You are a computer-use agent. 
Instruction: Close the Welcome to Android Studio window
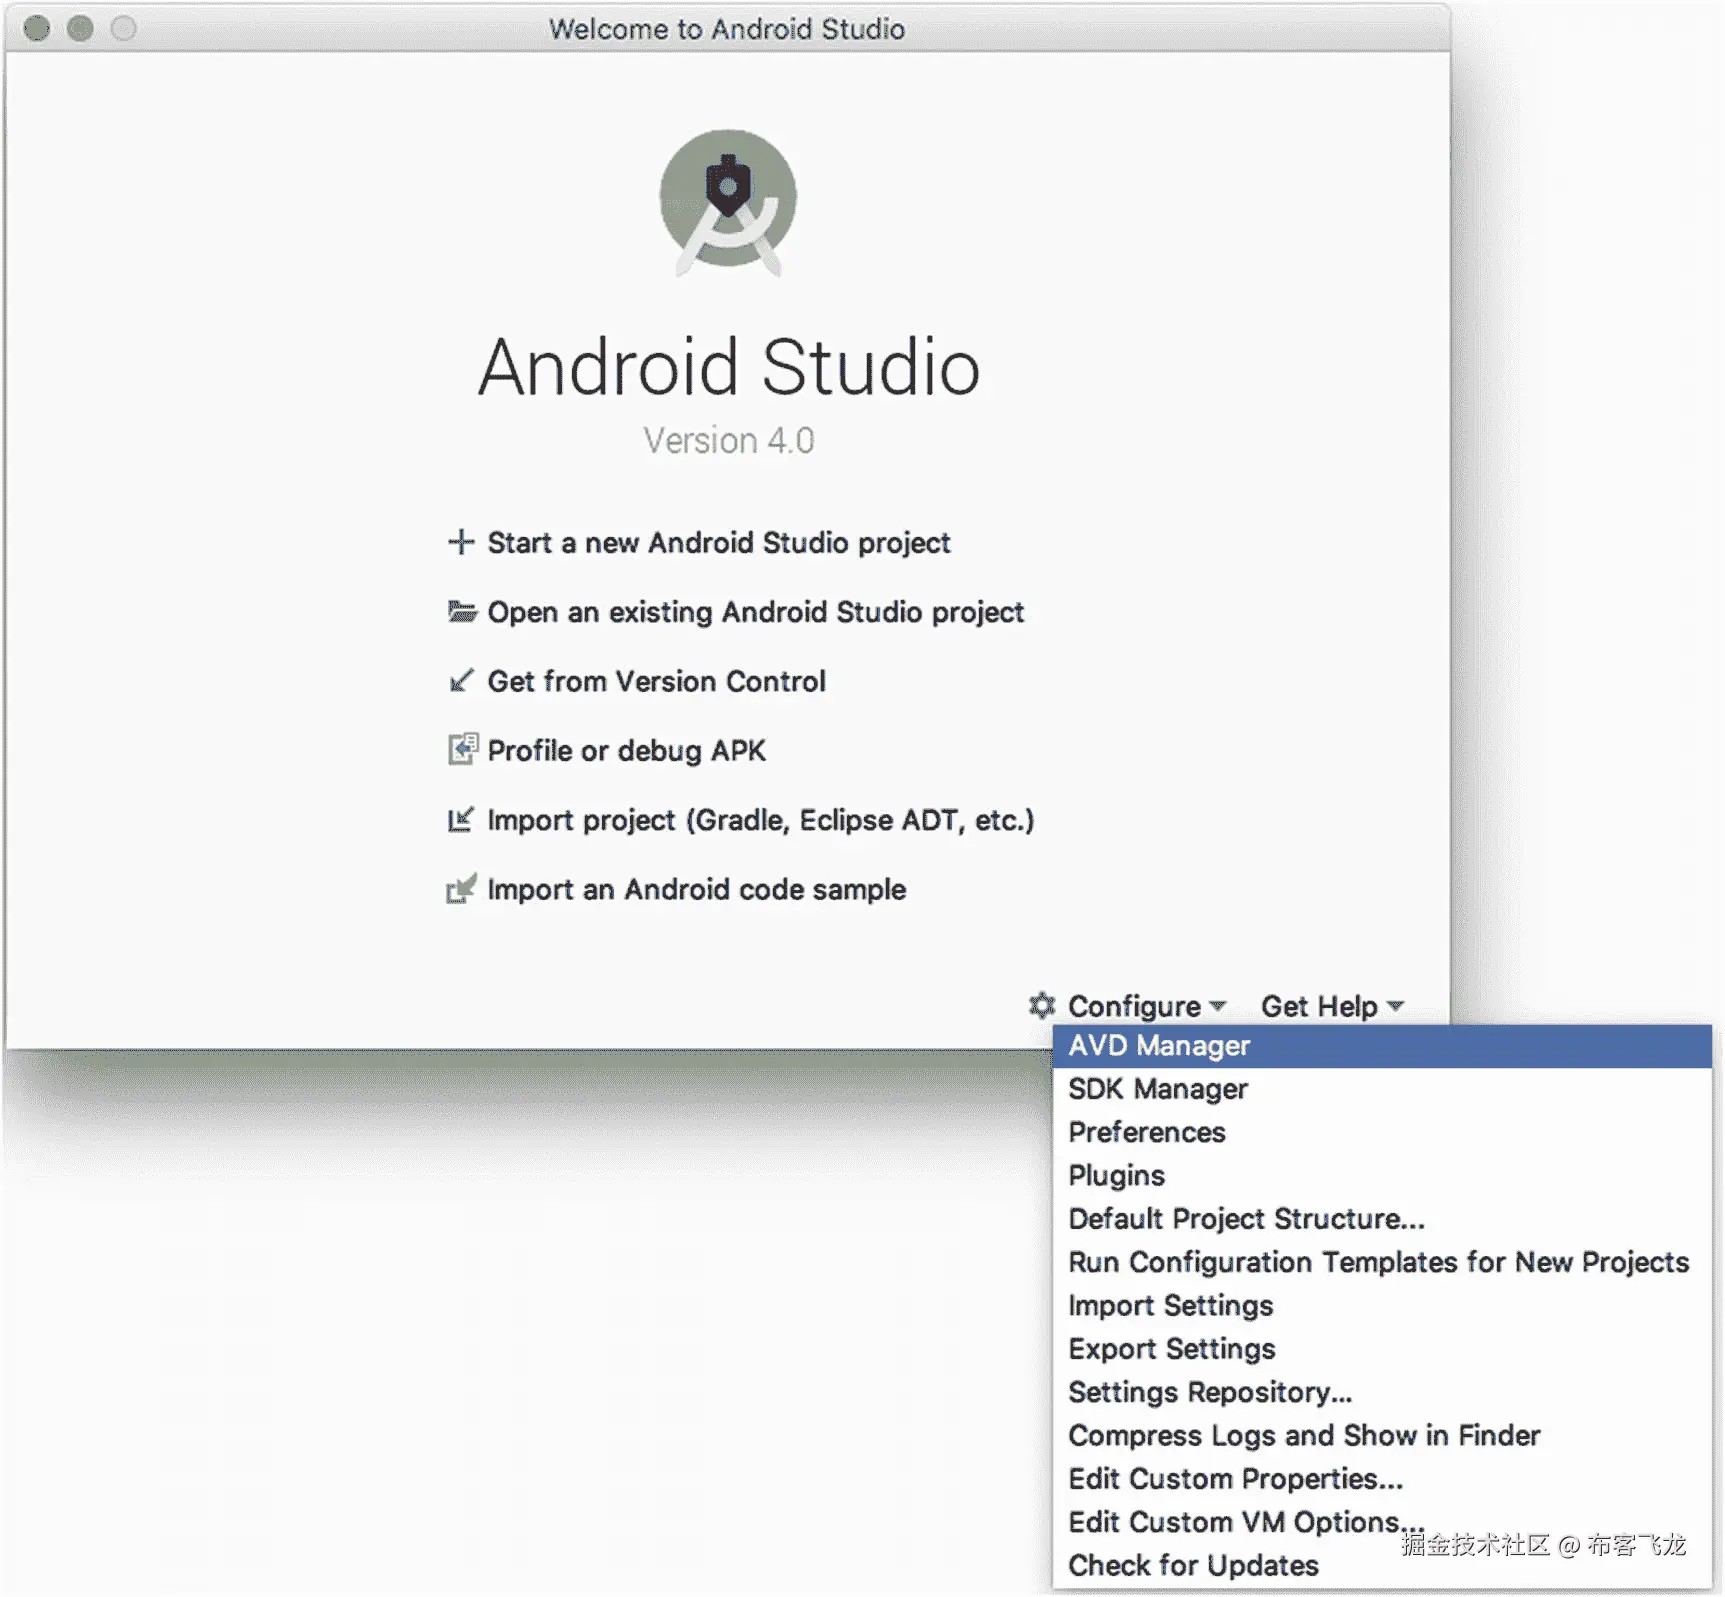[37, 28]
